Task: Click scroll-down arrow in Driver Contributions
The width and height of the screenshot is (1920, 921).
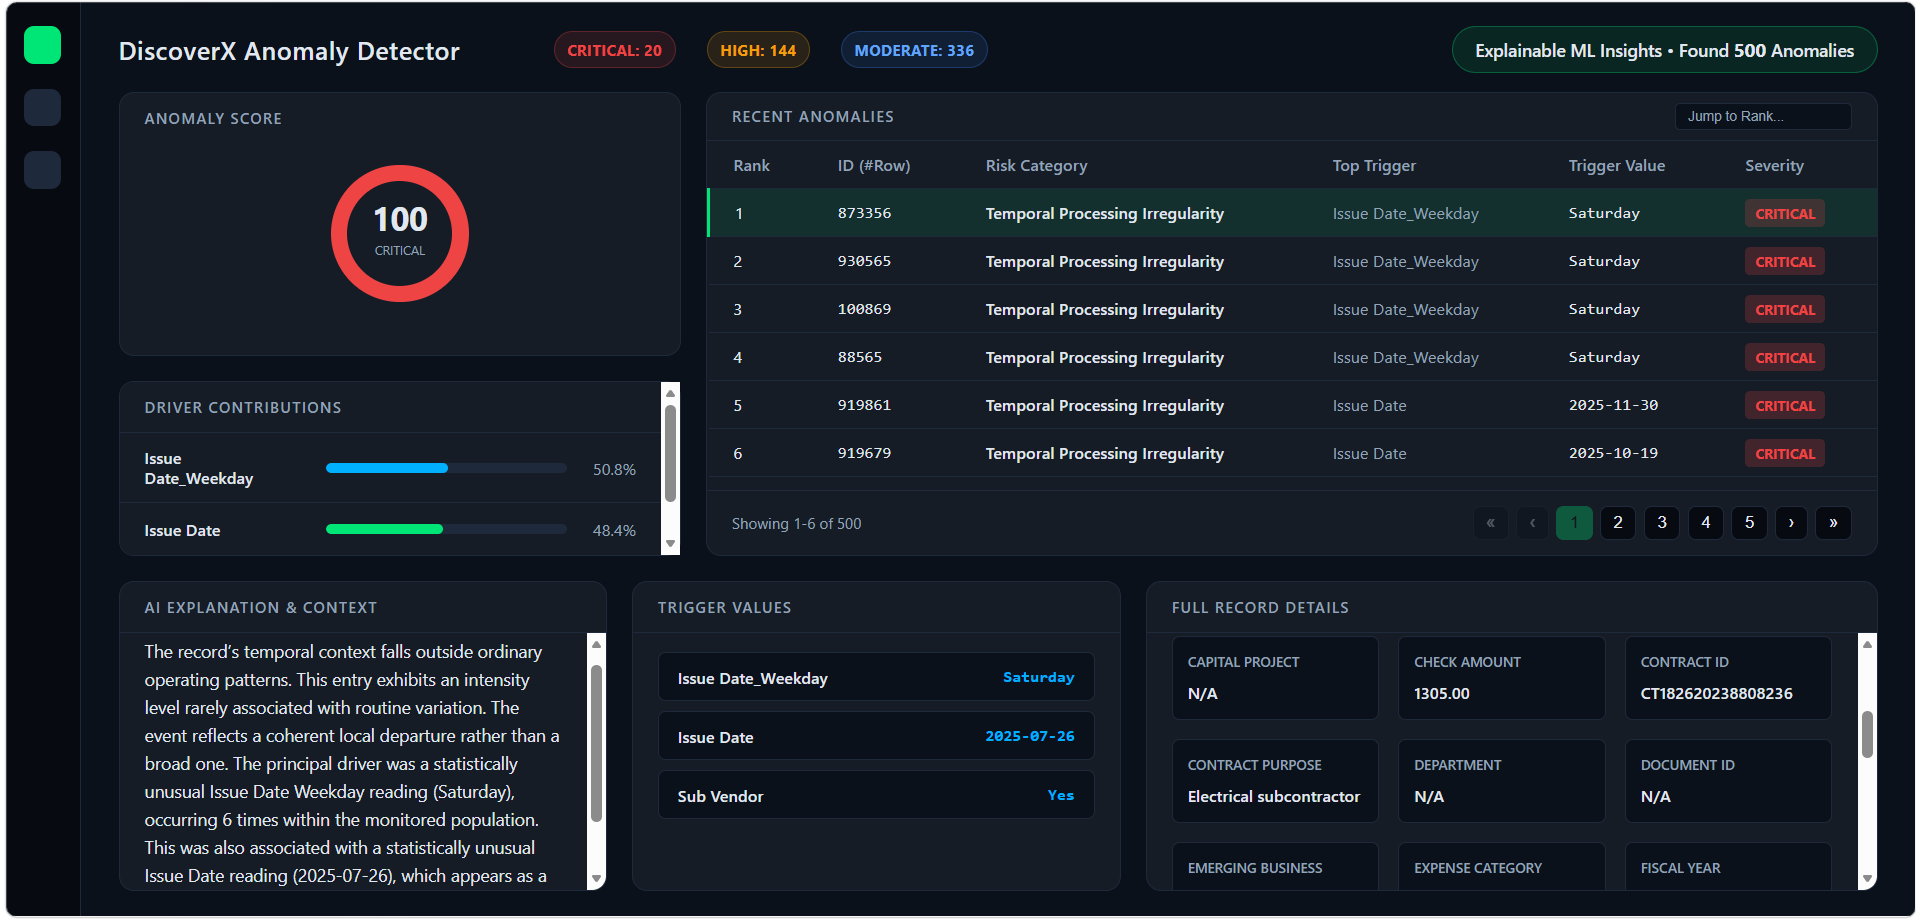Action: (671, 545)
